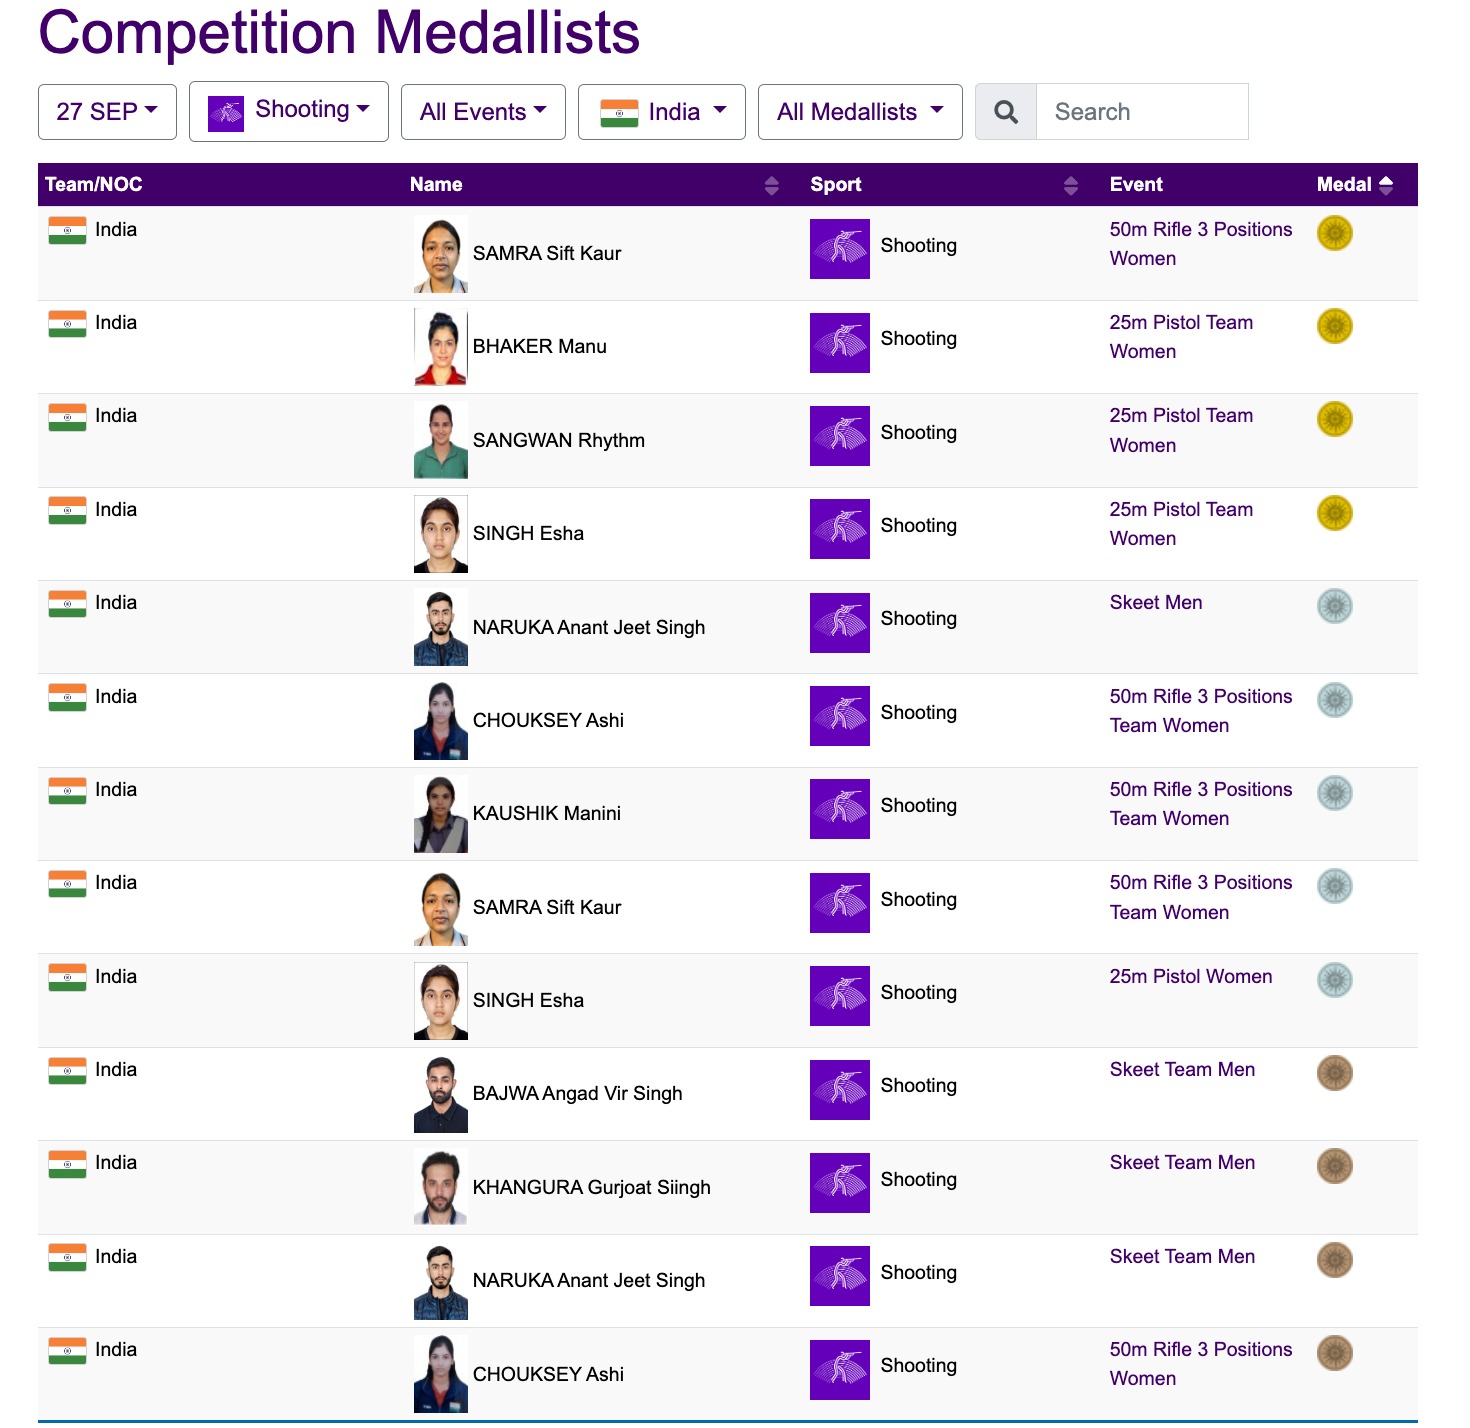Click shooting sport icon in KAUSHIK Manini row
The height and width of the screenshot is (1428, 1470).
[x=839, y=809]
